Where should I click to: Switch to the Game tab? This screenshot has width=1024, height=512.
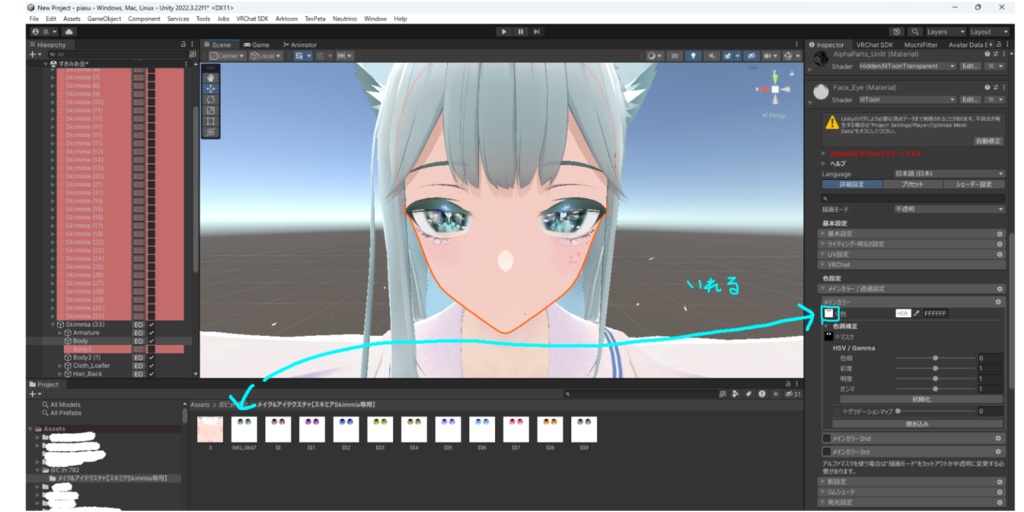[256, 44]
